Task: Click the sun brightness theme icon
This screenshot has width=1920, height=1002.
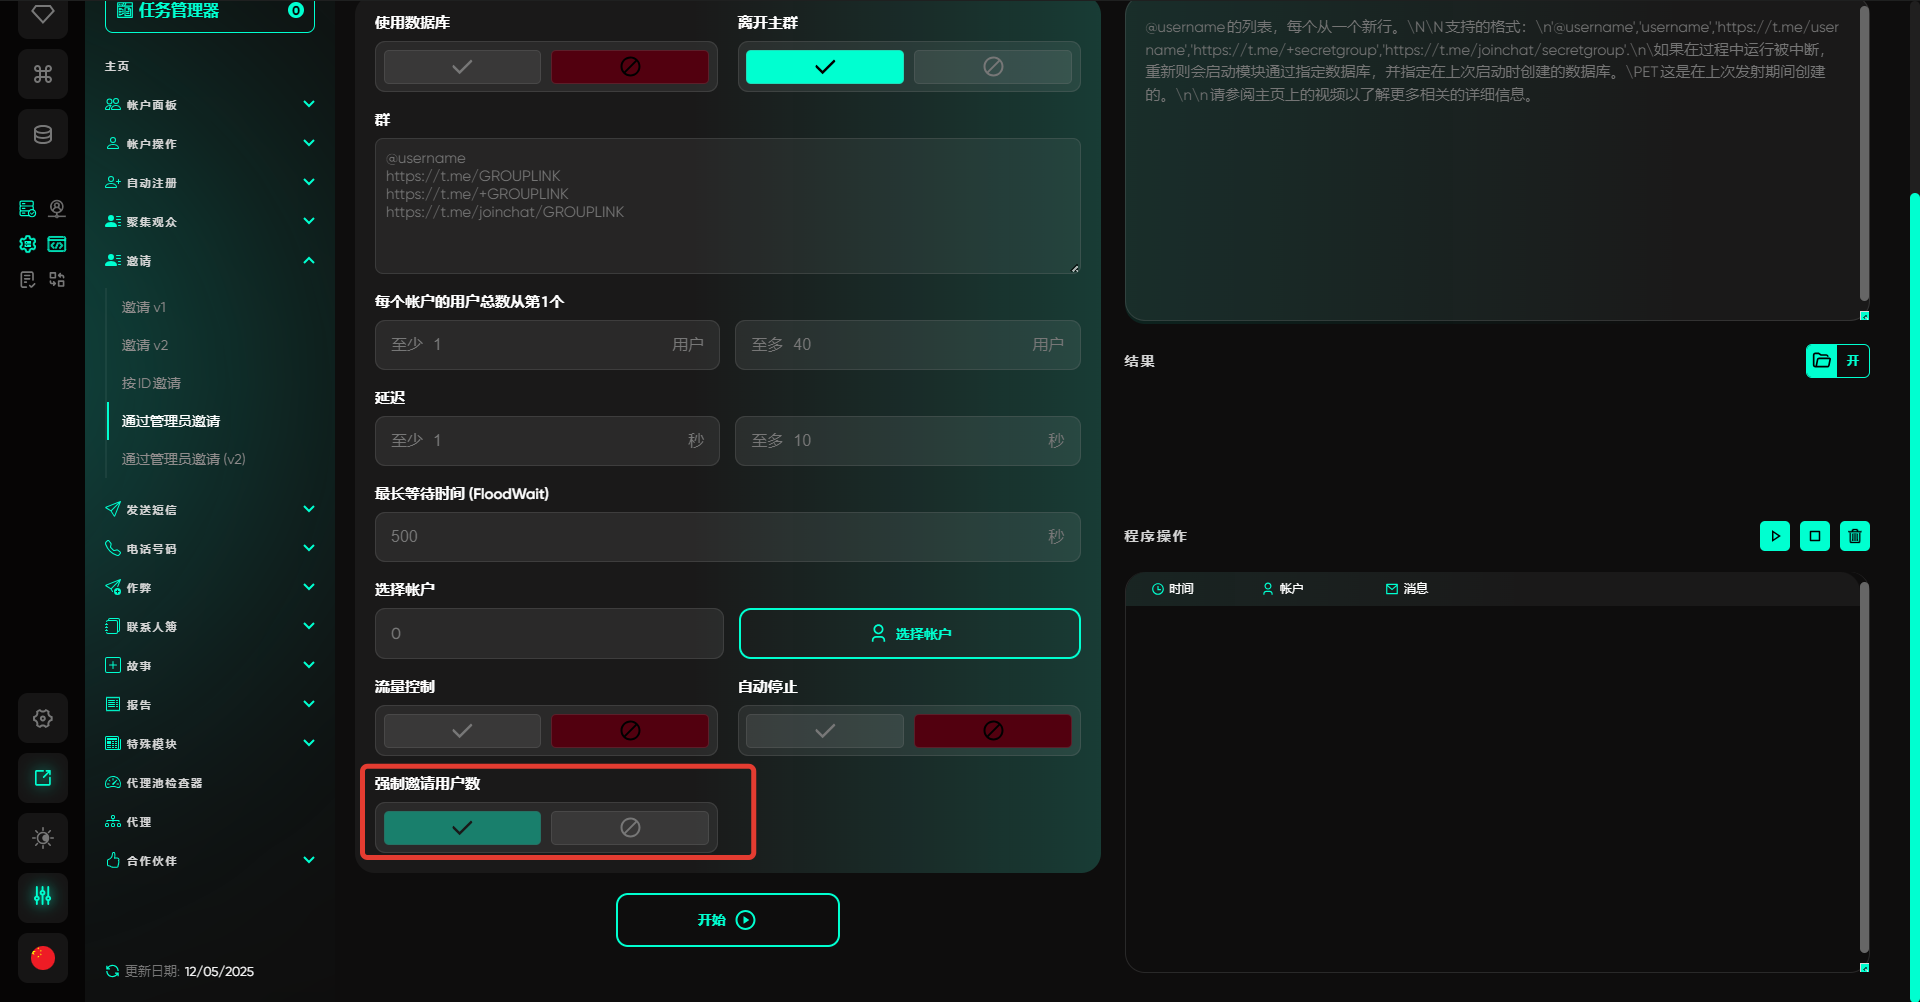Action: [43, 837]
